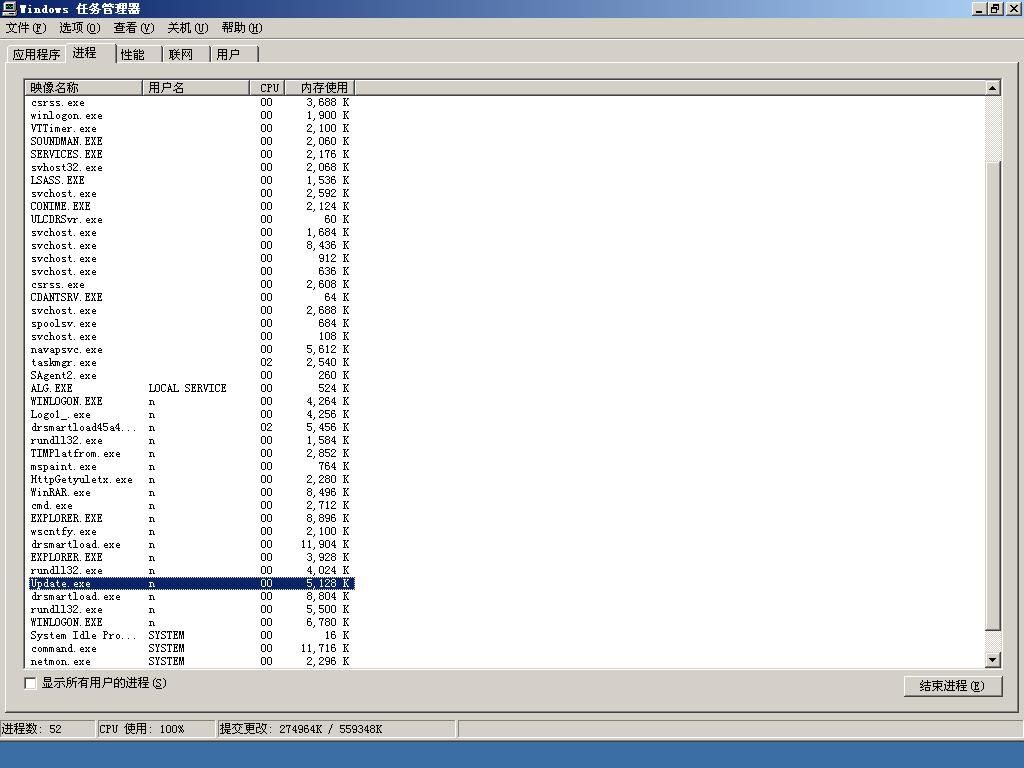
Task: Click the scrollbar up arrow
Action: point(993,88)
